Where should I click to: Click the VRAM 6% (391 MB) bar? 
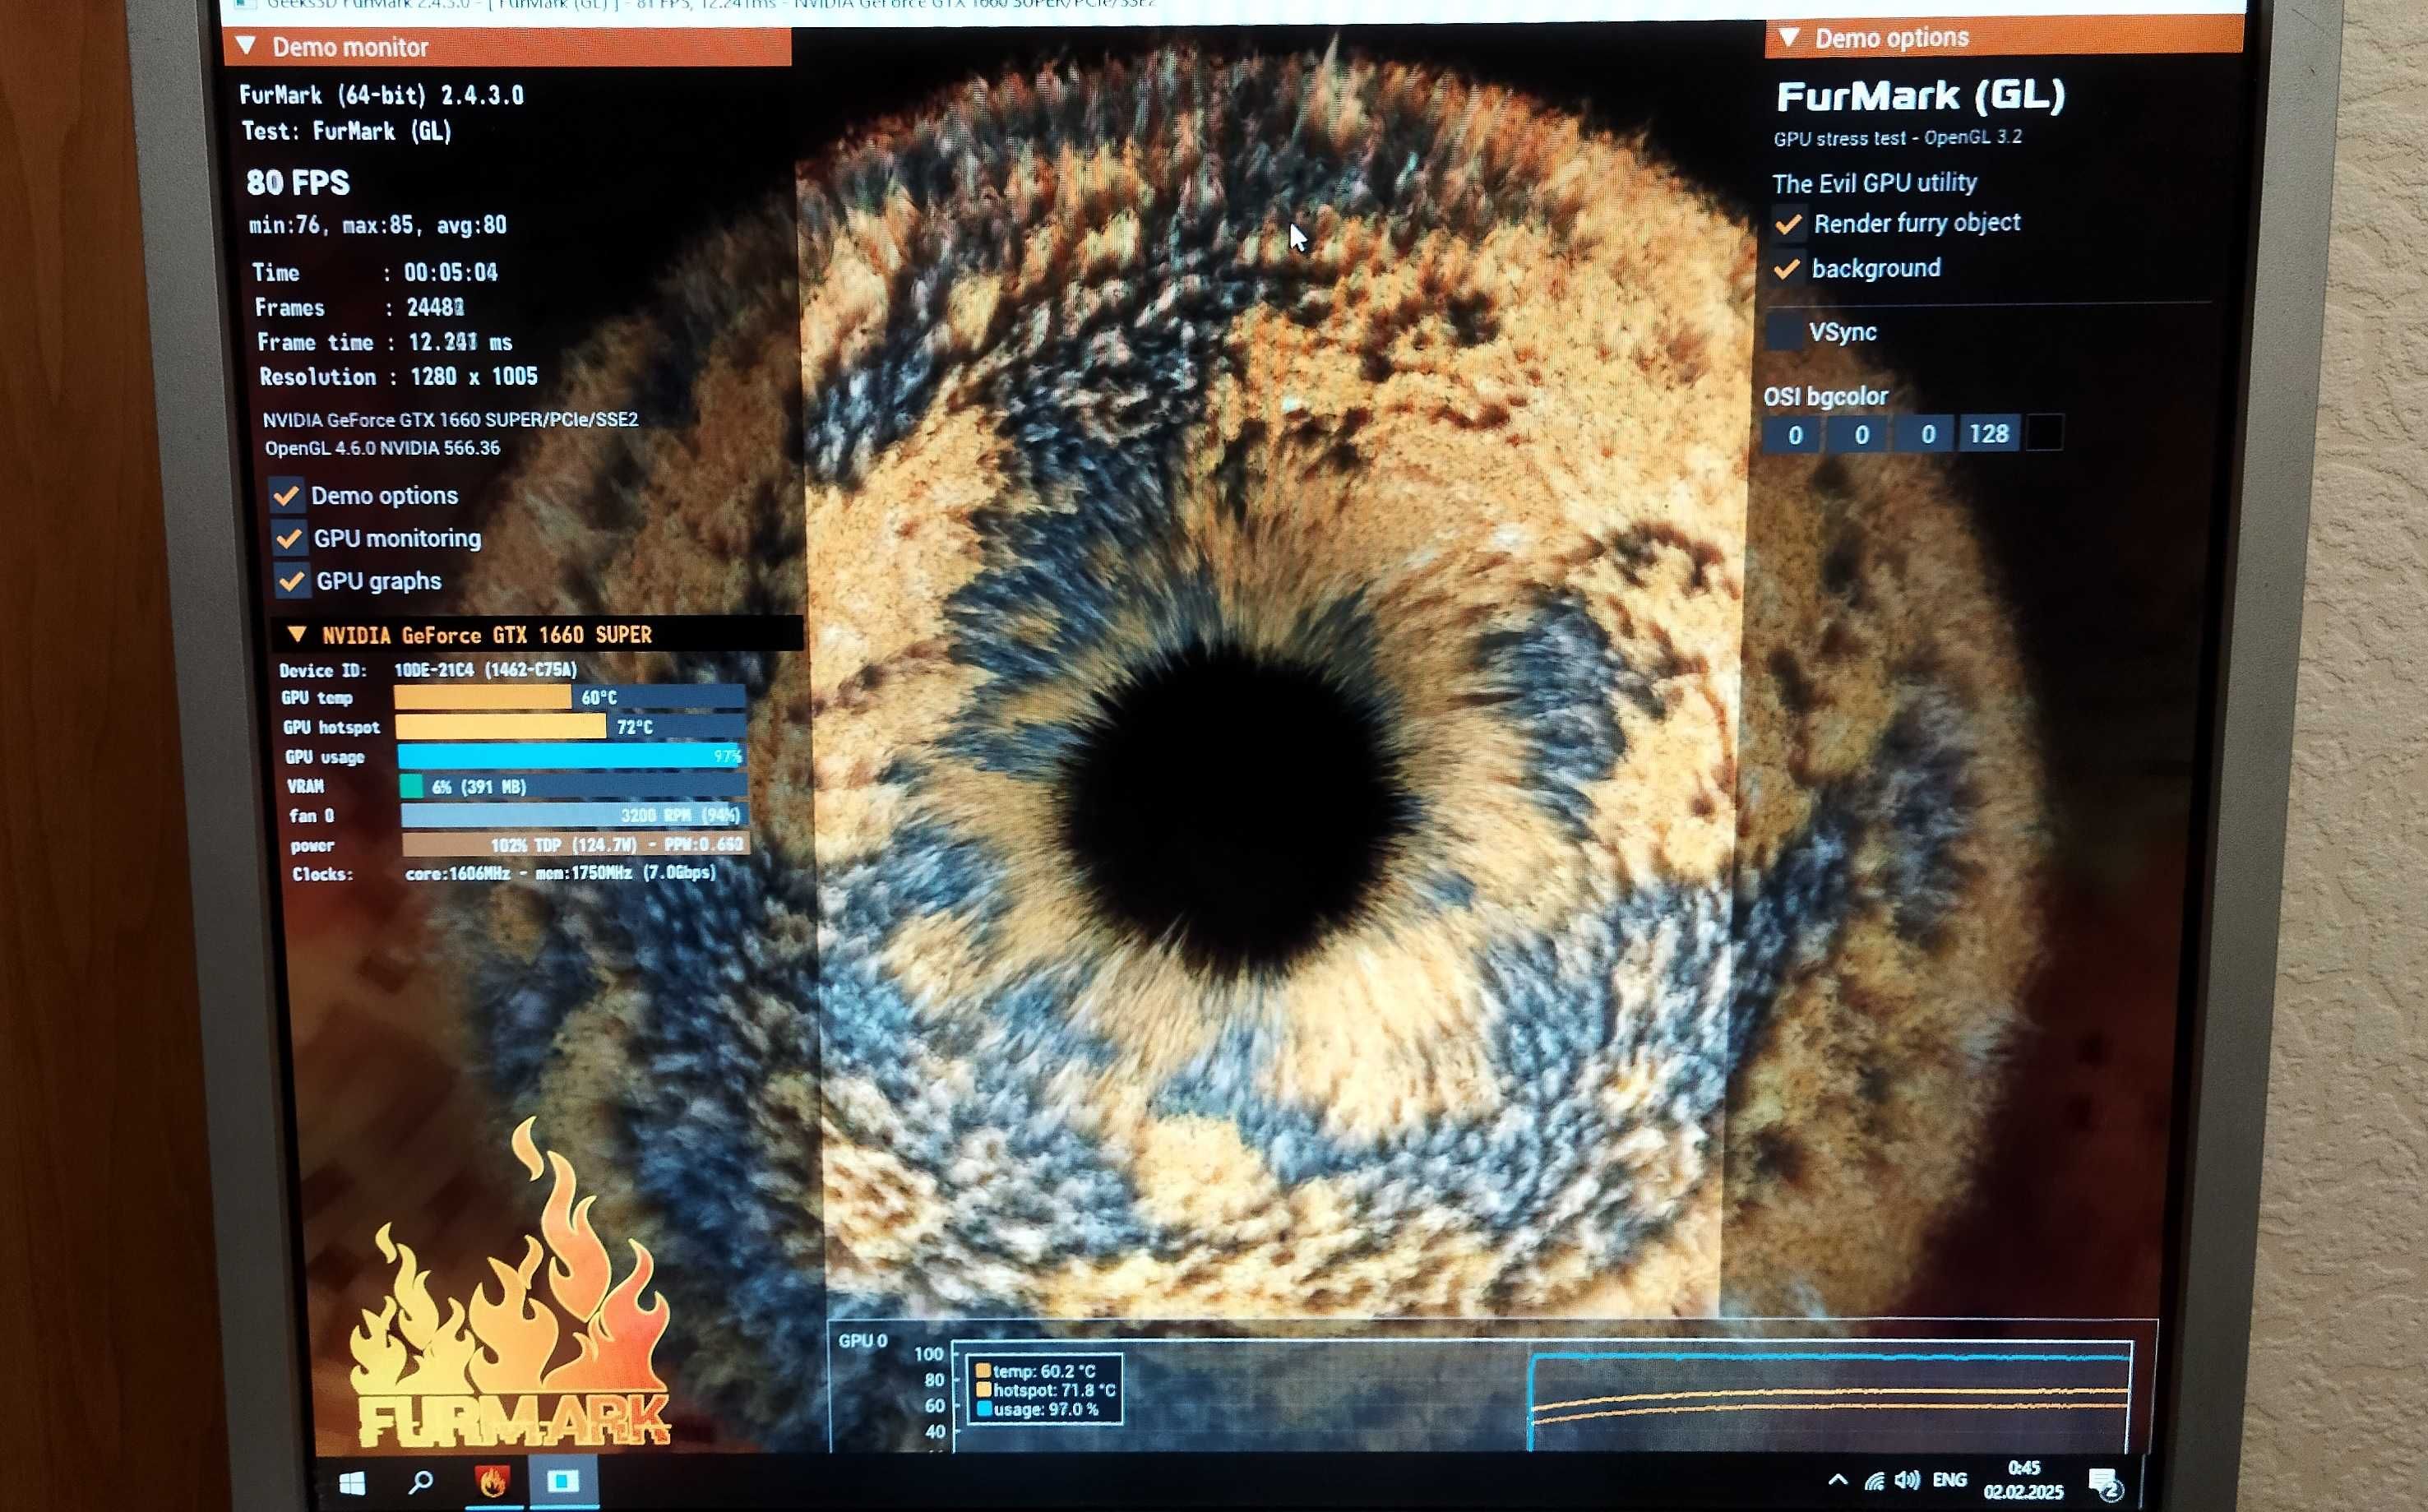(x=574, y=786)
